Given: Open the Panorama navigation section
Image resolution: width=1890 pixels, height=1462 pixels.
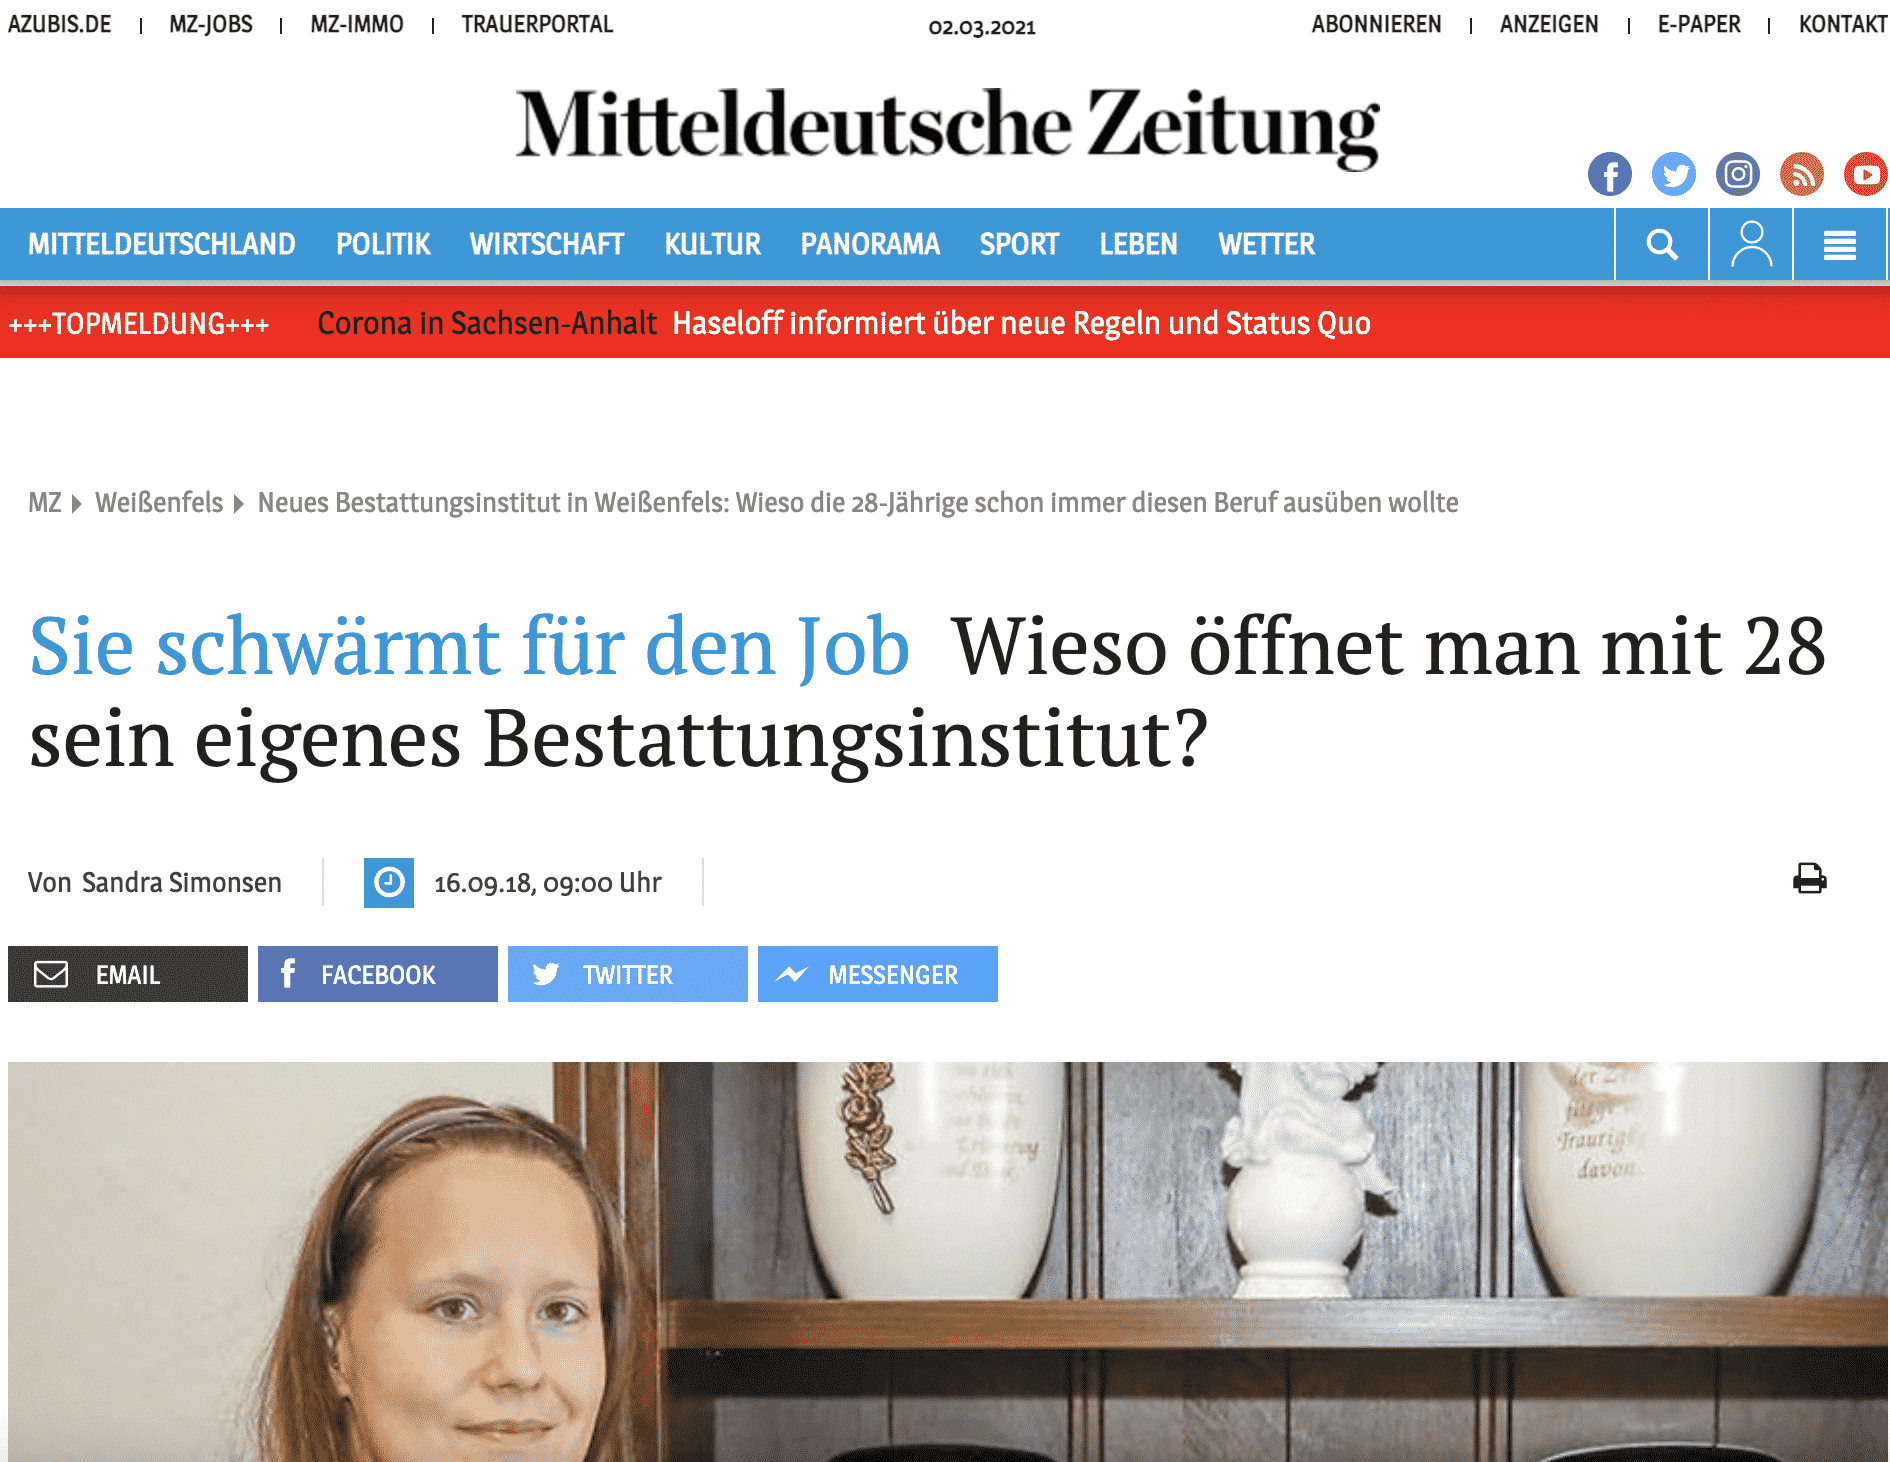Looking at the screenshot, I should pos(870,244).
